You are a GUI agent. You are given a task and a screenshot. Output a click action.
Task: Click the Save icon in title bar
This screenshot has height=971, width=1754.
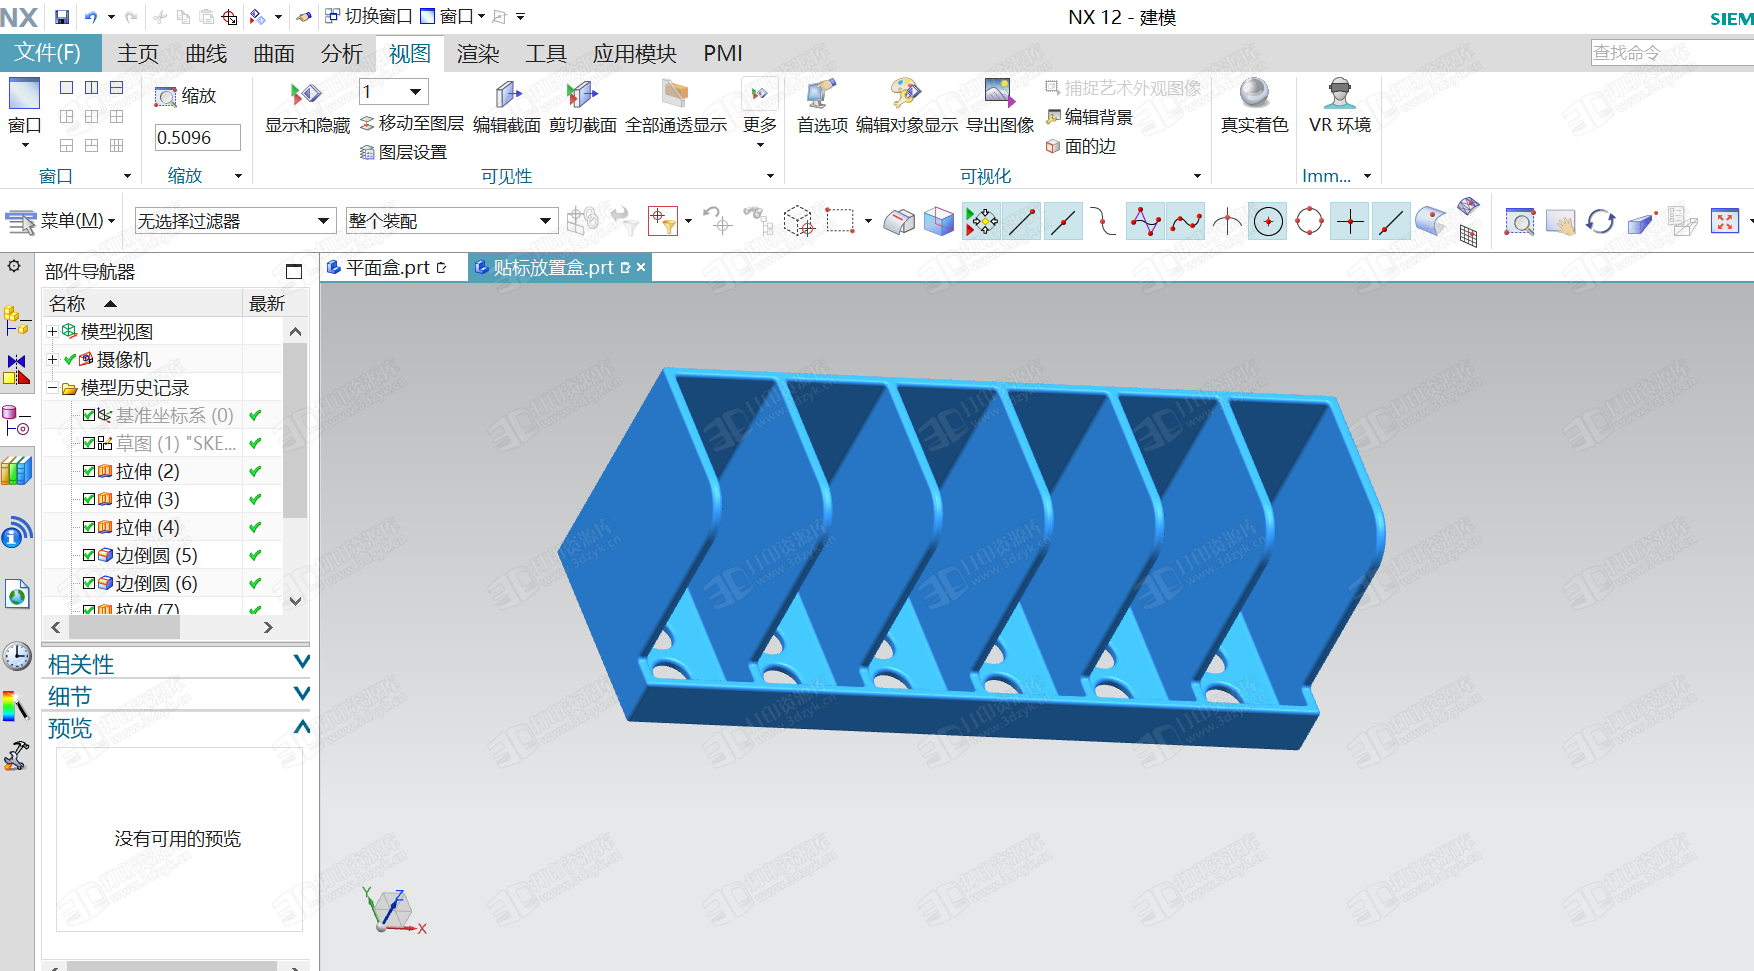pyautogui.click(x=62, y=17)
